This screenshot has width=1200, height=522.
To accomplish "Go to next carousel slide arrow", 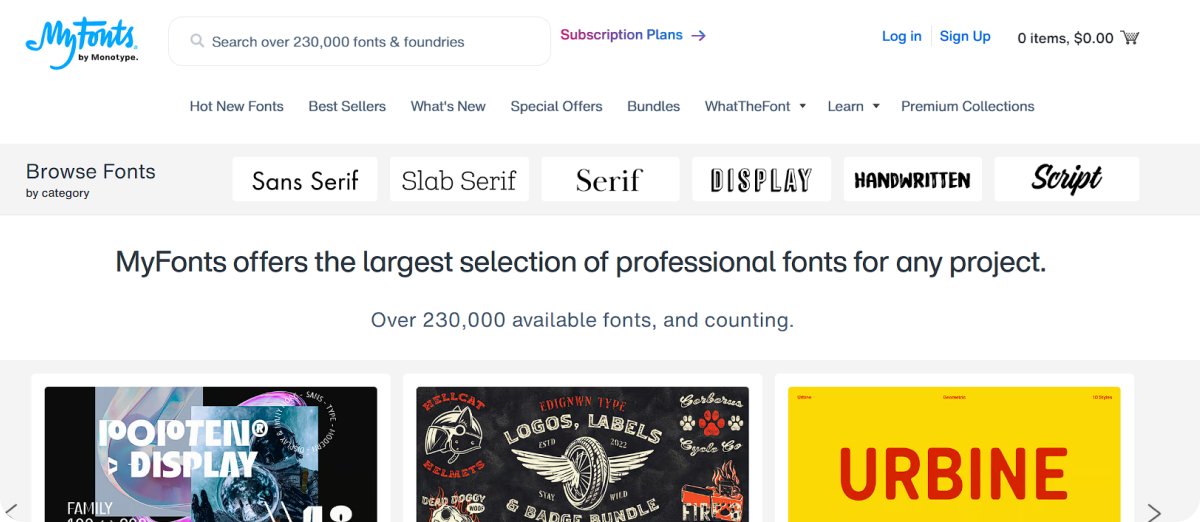I will tap(1154, 511).
